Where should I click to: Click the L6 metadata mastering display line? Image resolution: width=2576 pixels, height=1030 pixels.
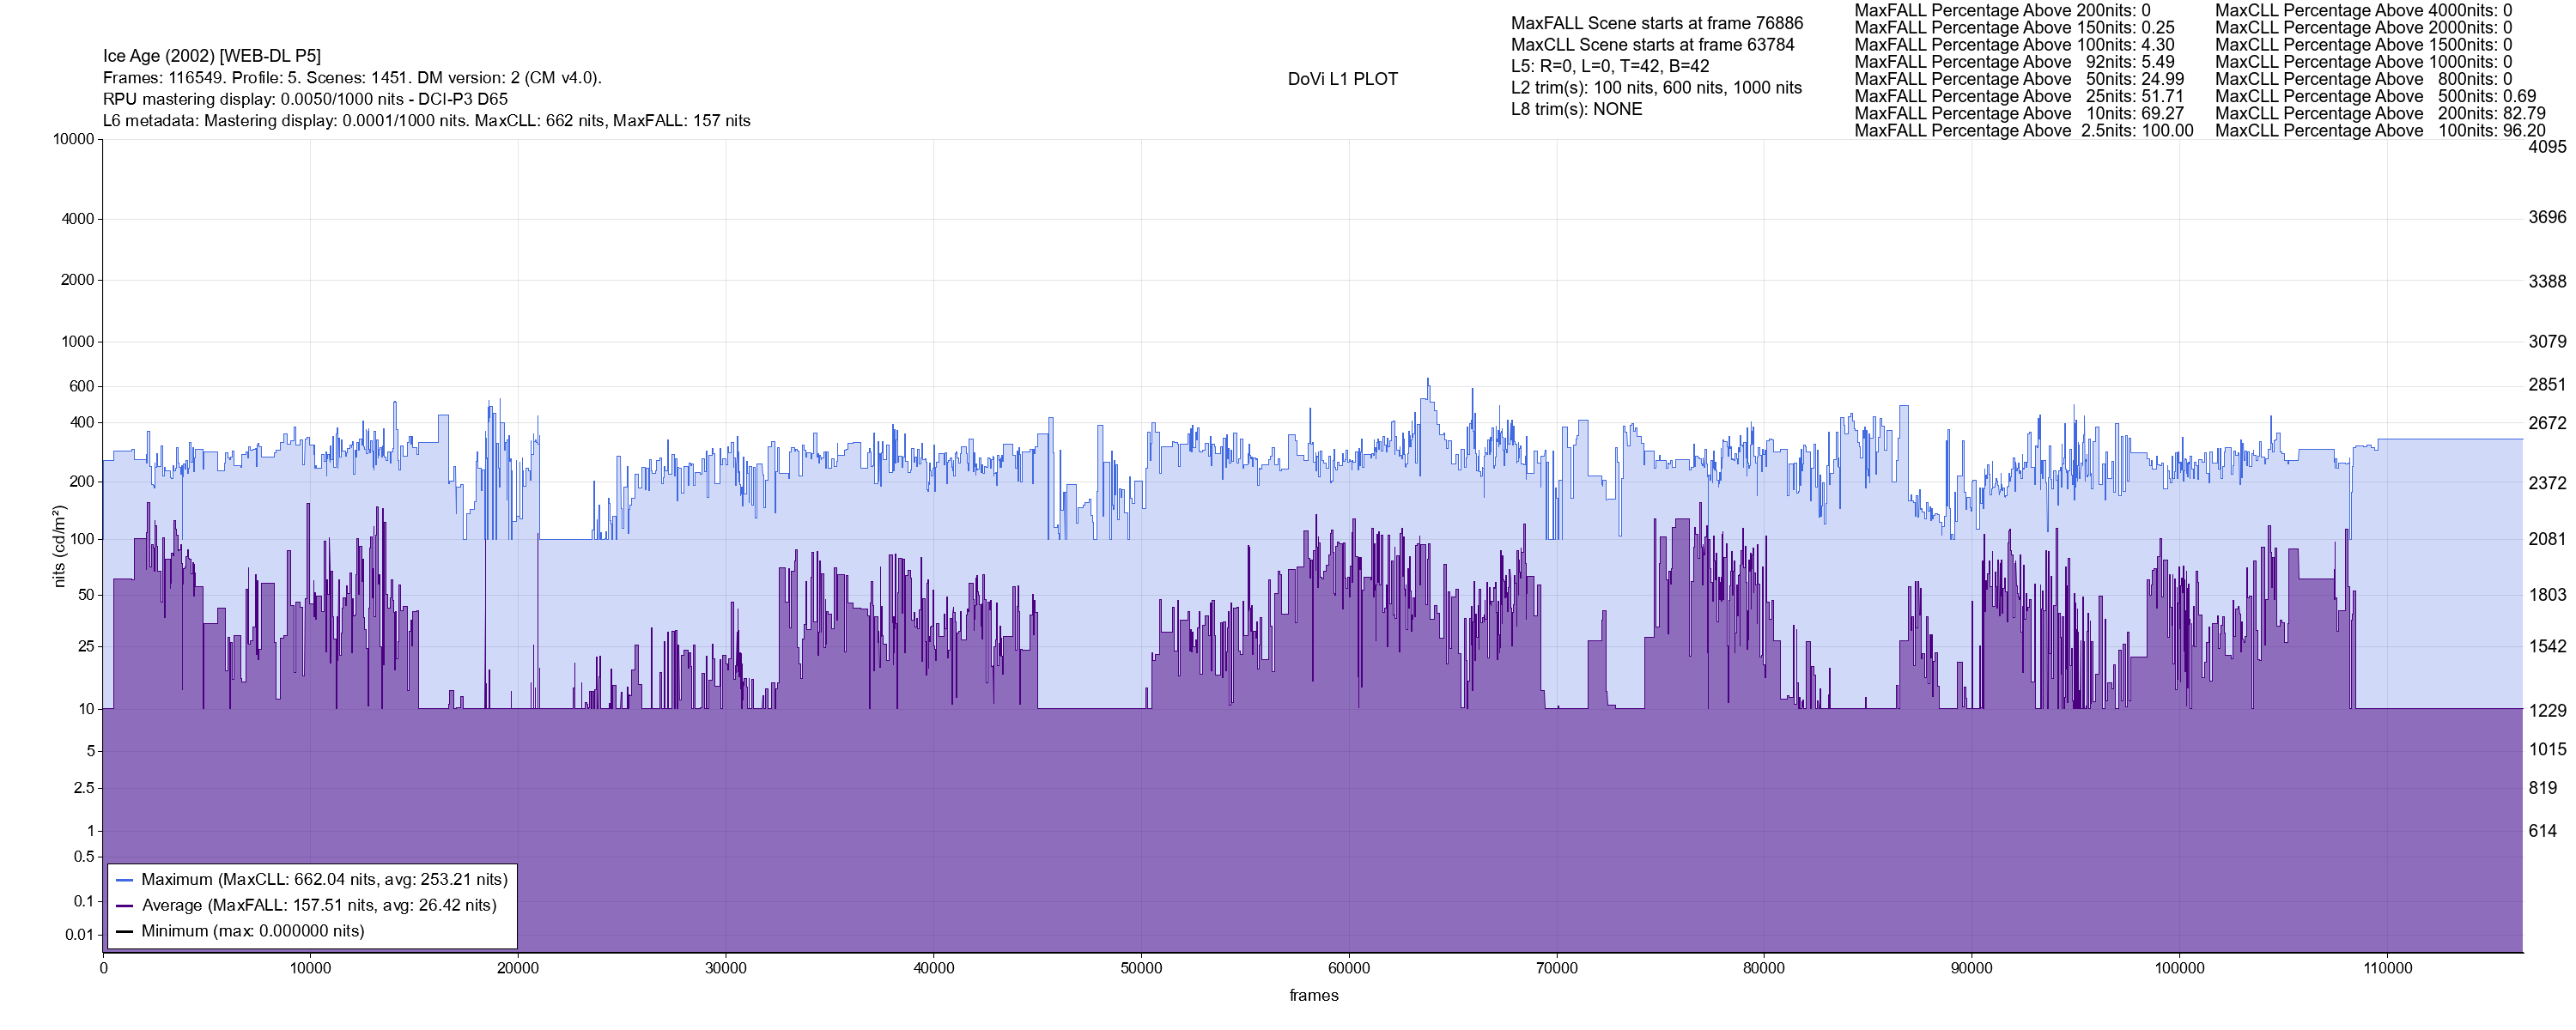click(x=426, y=121)
